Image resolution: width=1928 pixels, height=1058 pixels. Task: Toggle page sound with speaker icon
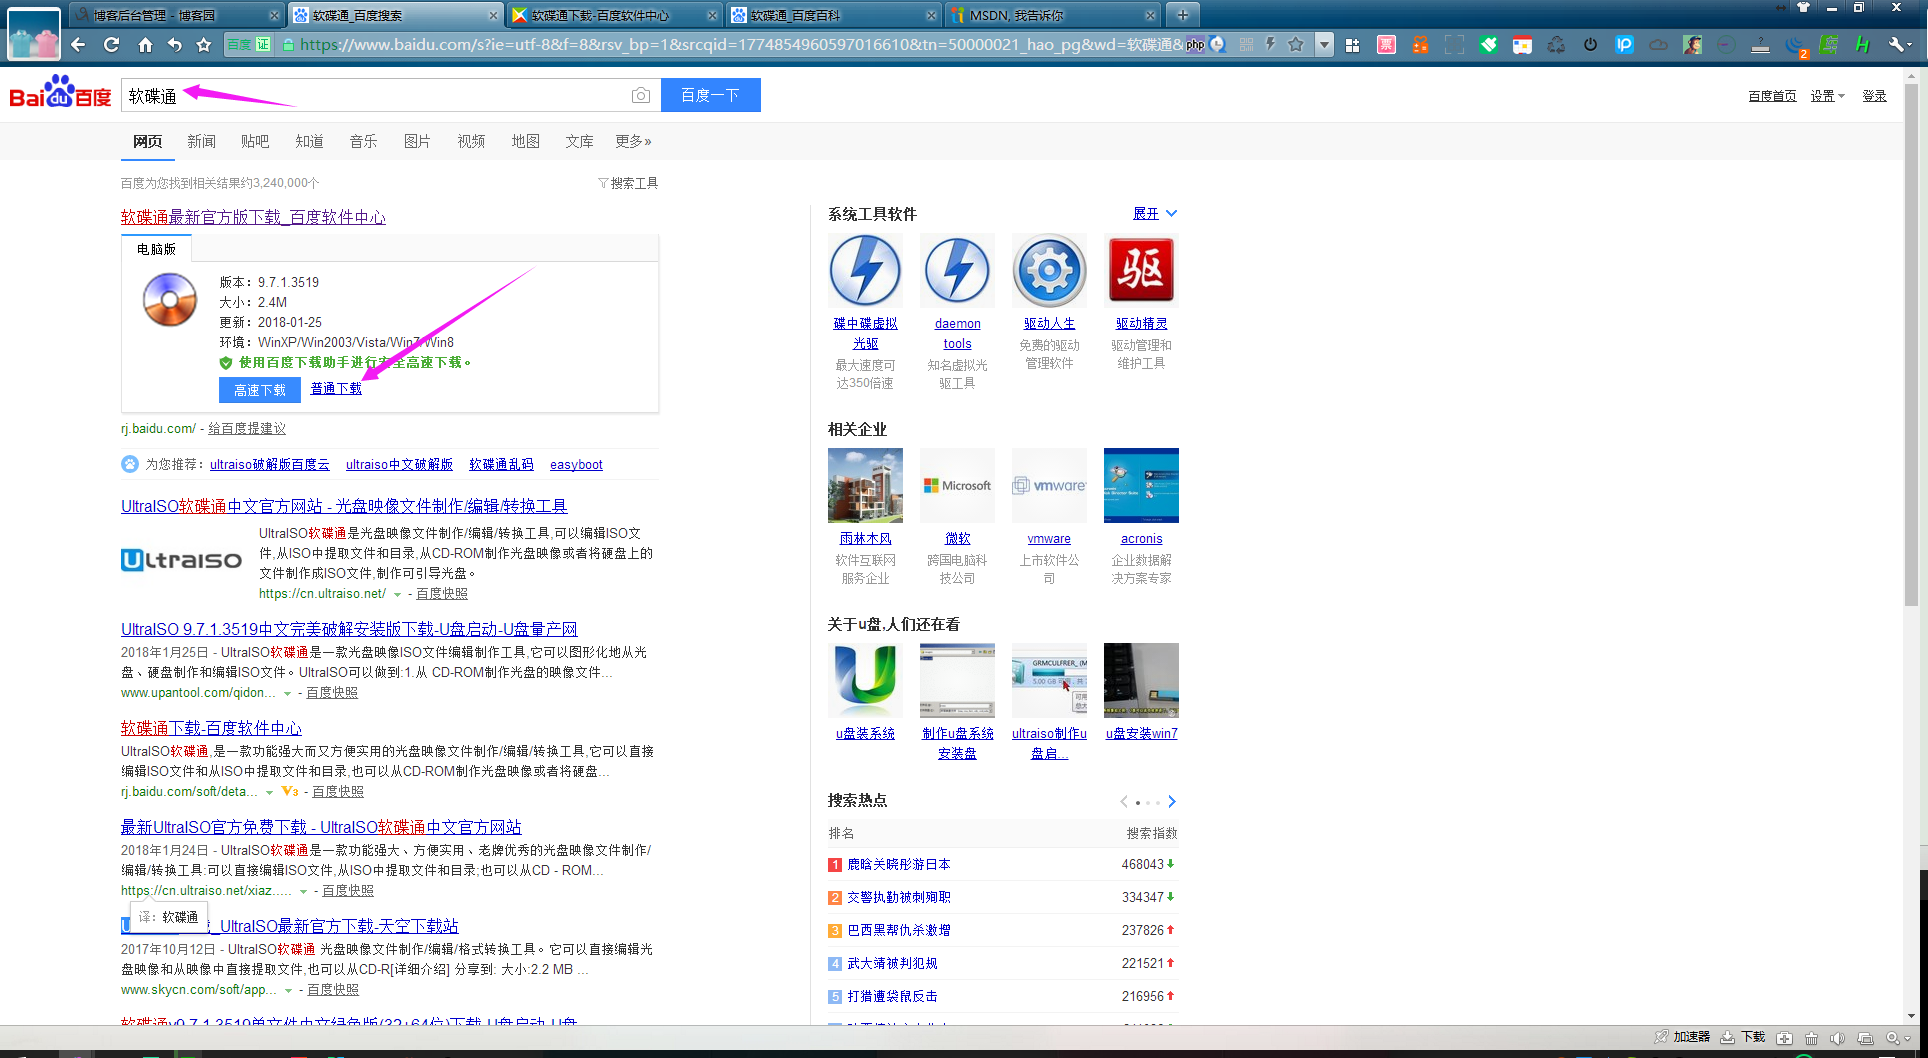click(1838, 1038)
